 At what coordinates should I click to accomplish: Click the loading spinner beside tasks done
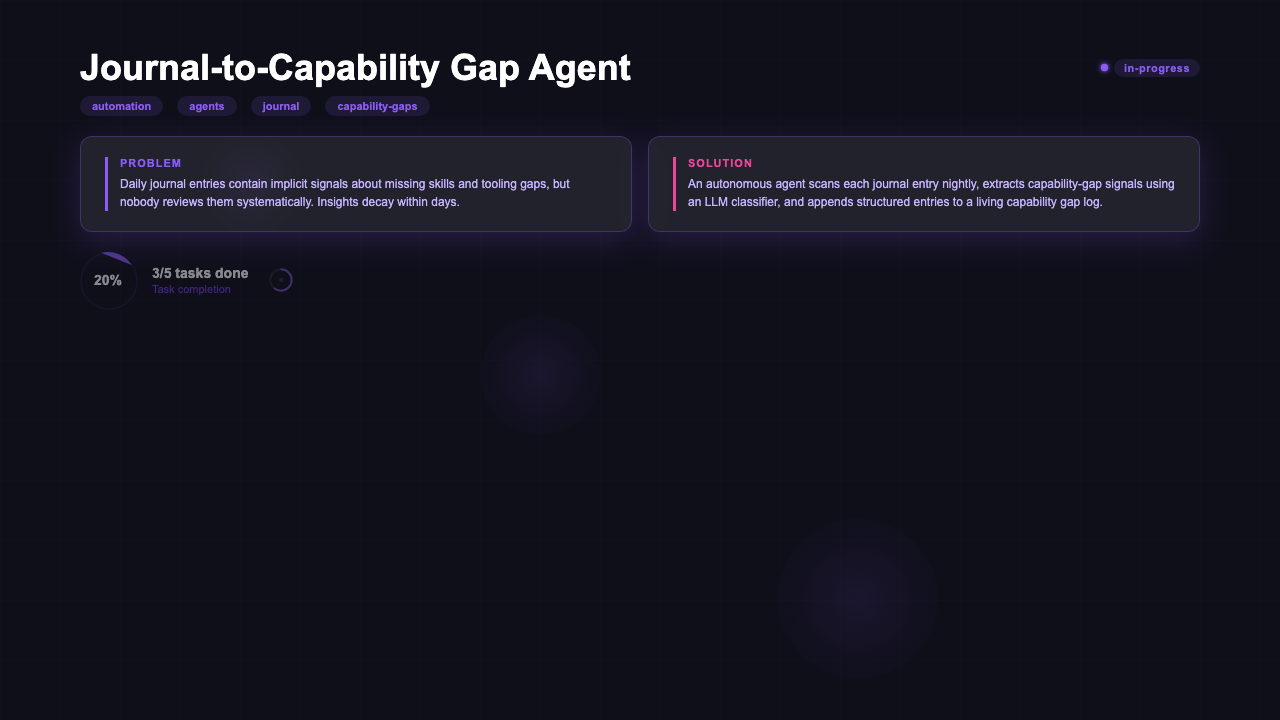pyautogui.click(x=281, y=280)
